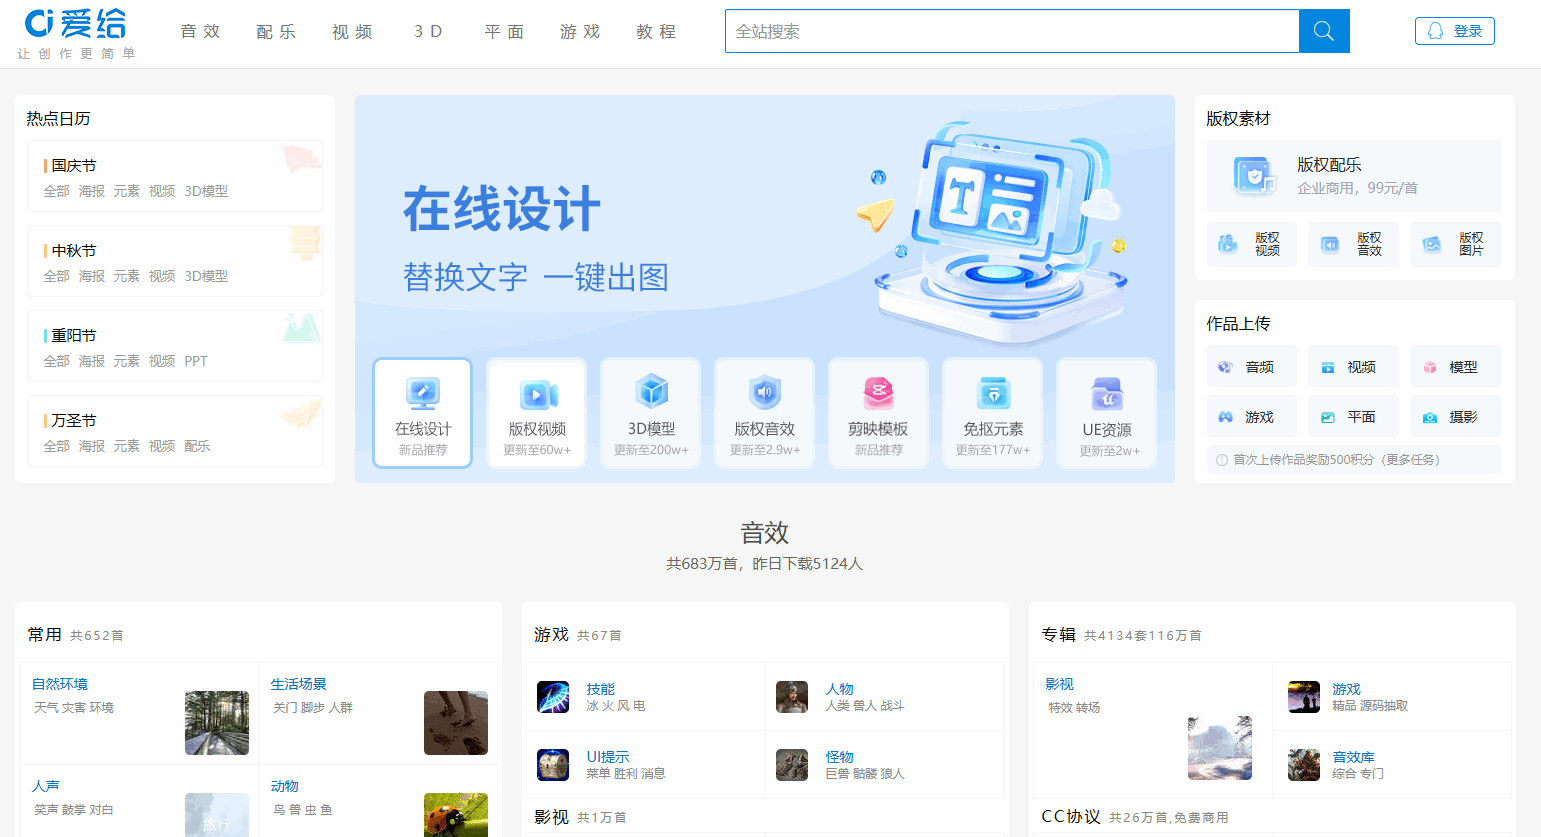Focus the 全站搜索 search field
This screenshot has width=1541, height=837.
(x=1011, y=32)
